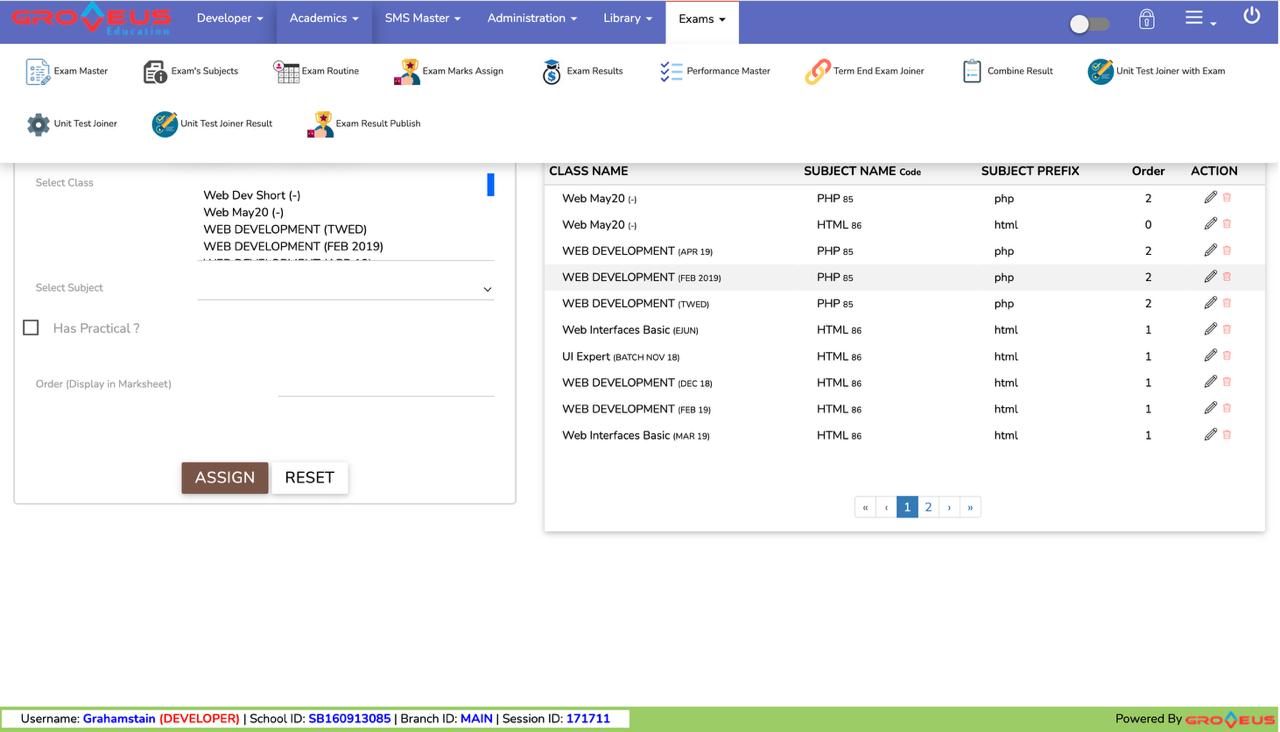Open the Exam Master icon
1280x732 pixels.
click(38, 72)
